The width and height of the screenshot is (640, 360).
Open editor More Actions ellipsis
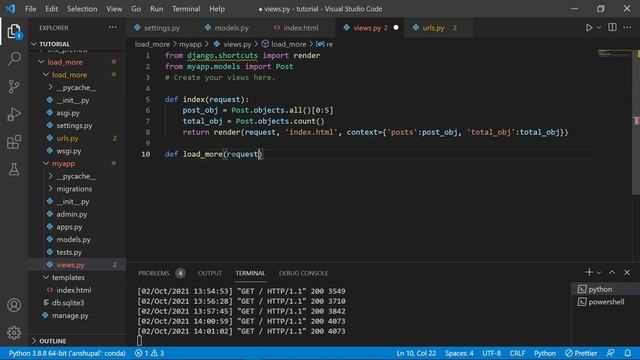[x=627, y=27]
